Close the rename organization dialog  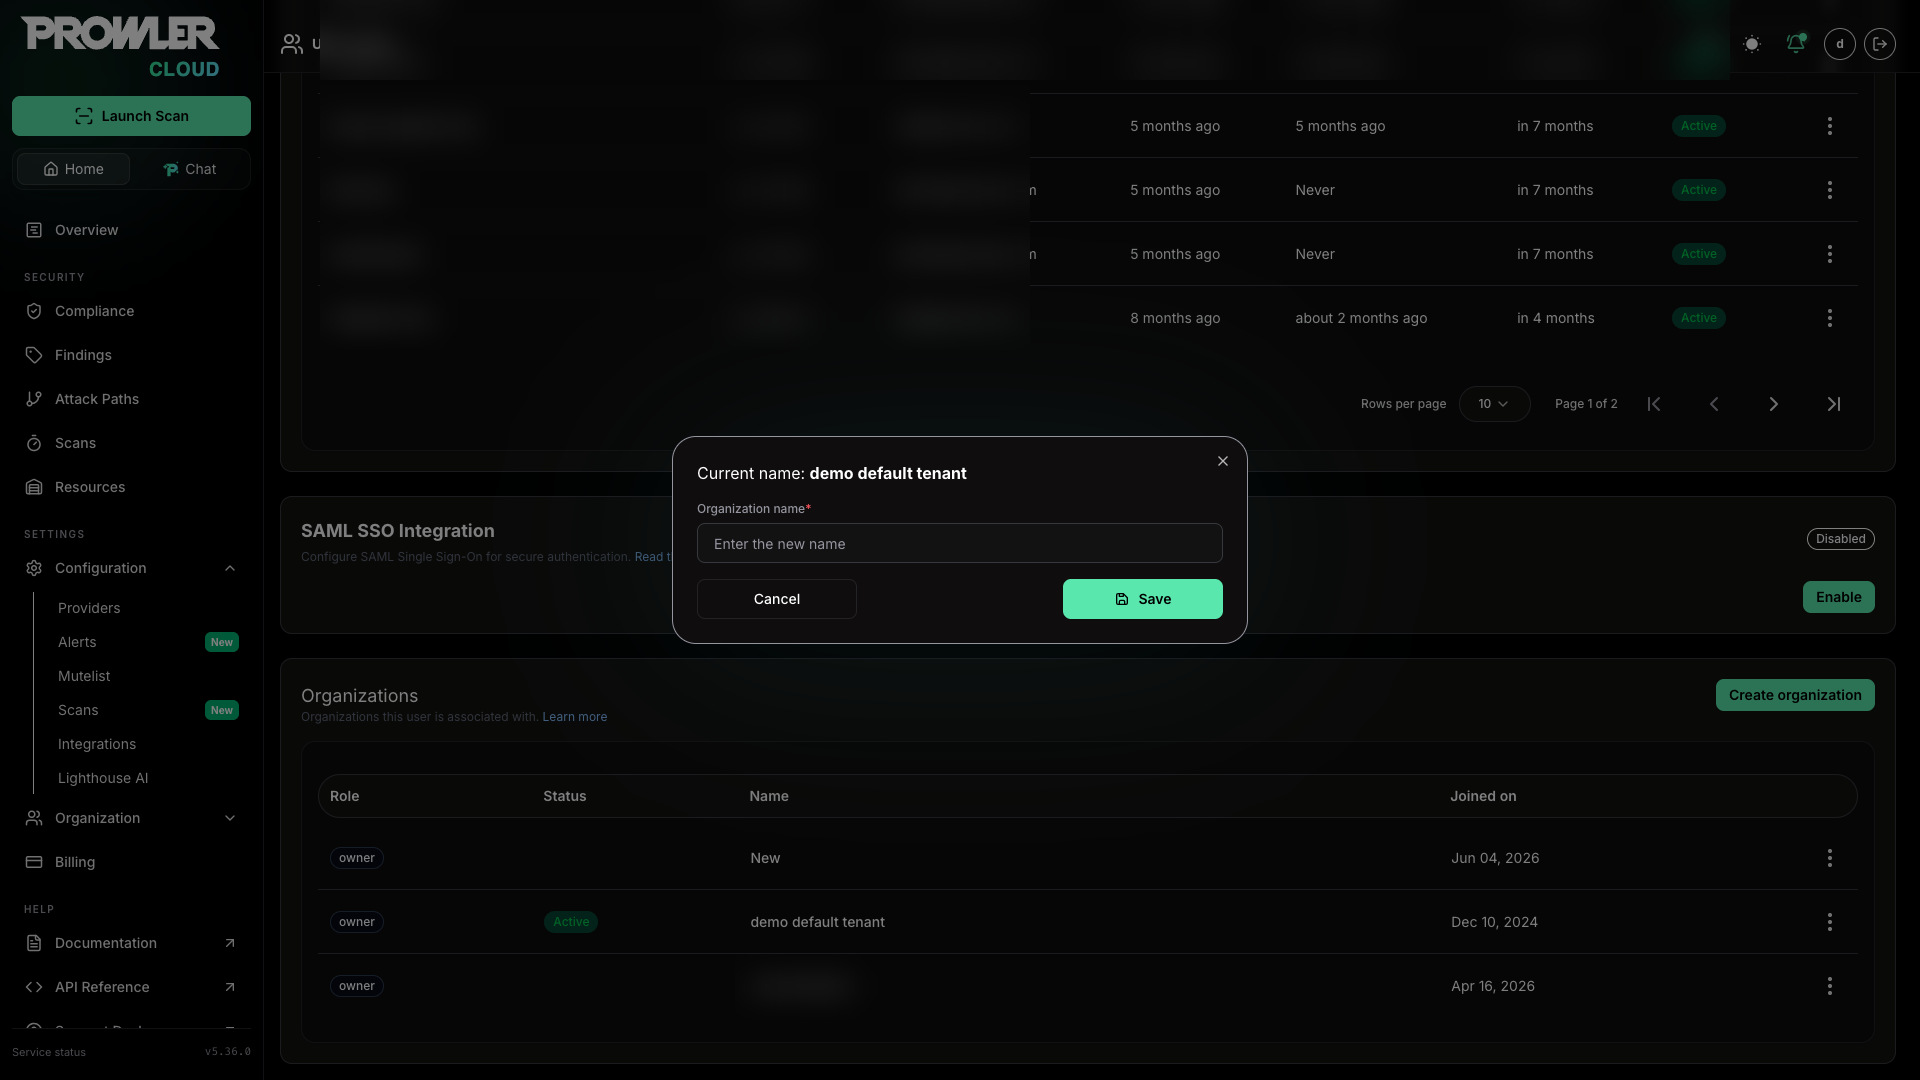click(x=1223, y=461)
